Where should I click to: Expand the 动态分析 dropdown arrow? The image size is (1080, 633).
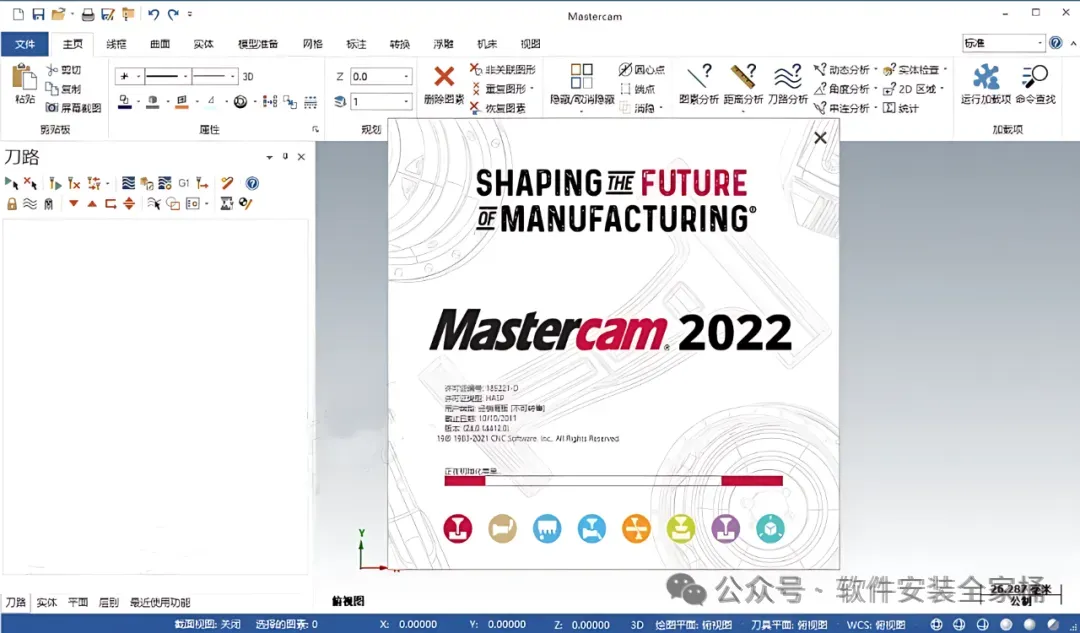875,70
